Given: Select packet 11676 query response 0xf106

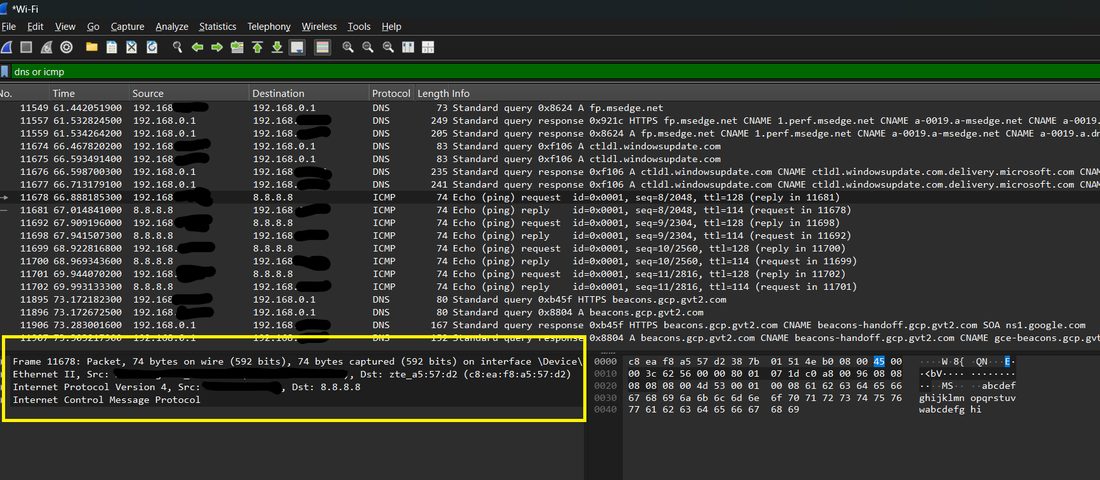Looking at the screenshot, I should pyautogui.click(x=550, y=172).
